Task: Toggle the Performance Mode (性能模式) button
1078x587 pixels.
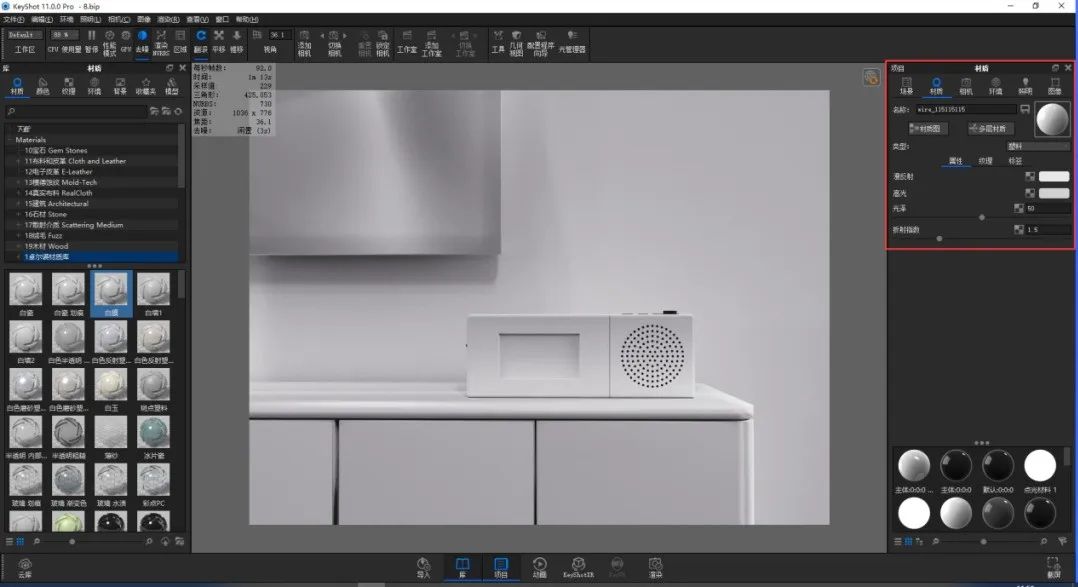Action: [109, 43]
